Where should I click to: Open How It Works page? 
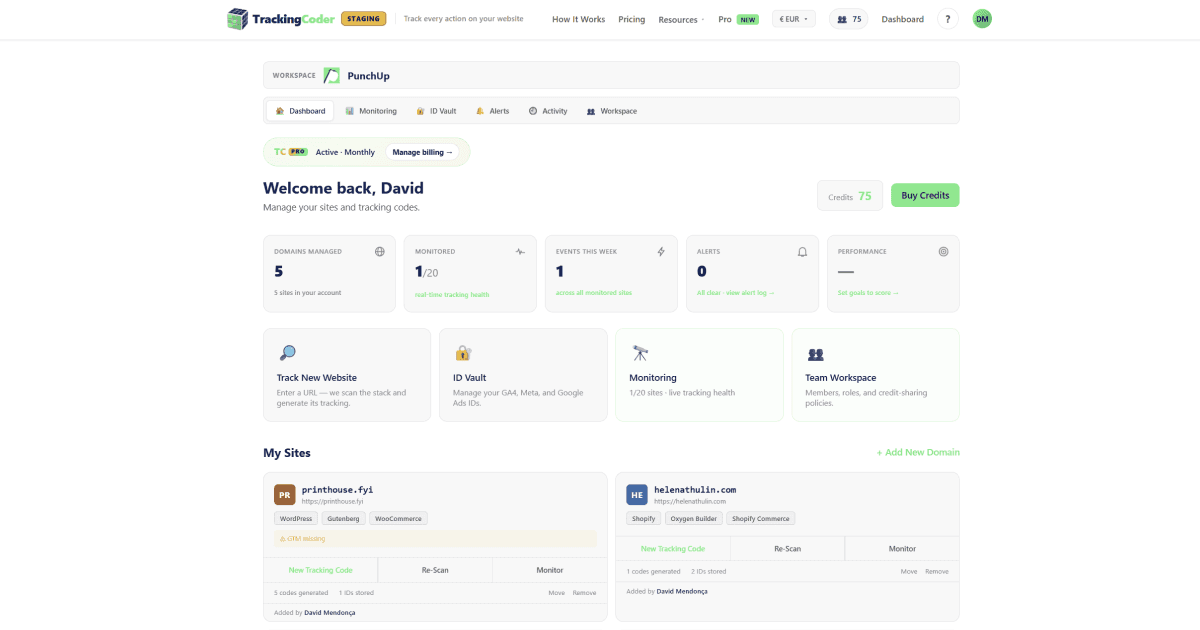tap(578, 19)
